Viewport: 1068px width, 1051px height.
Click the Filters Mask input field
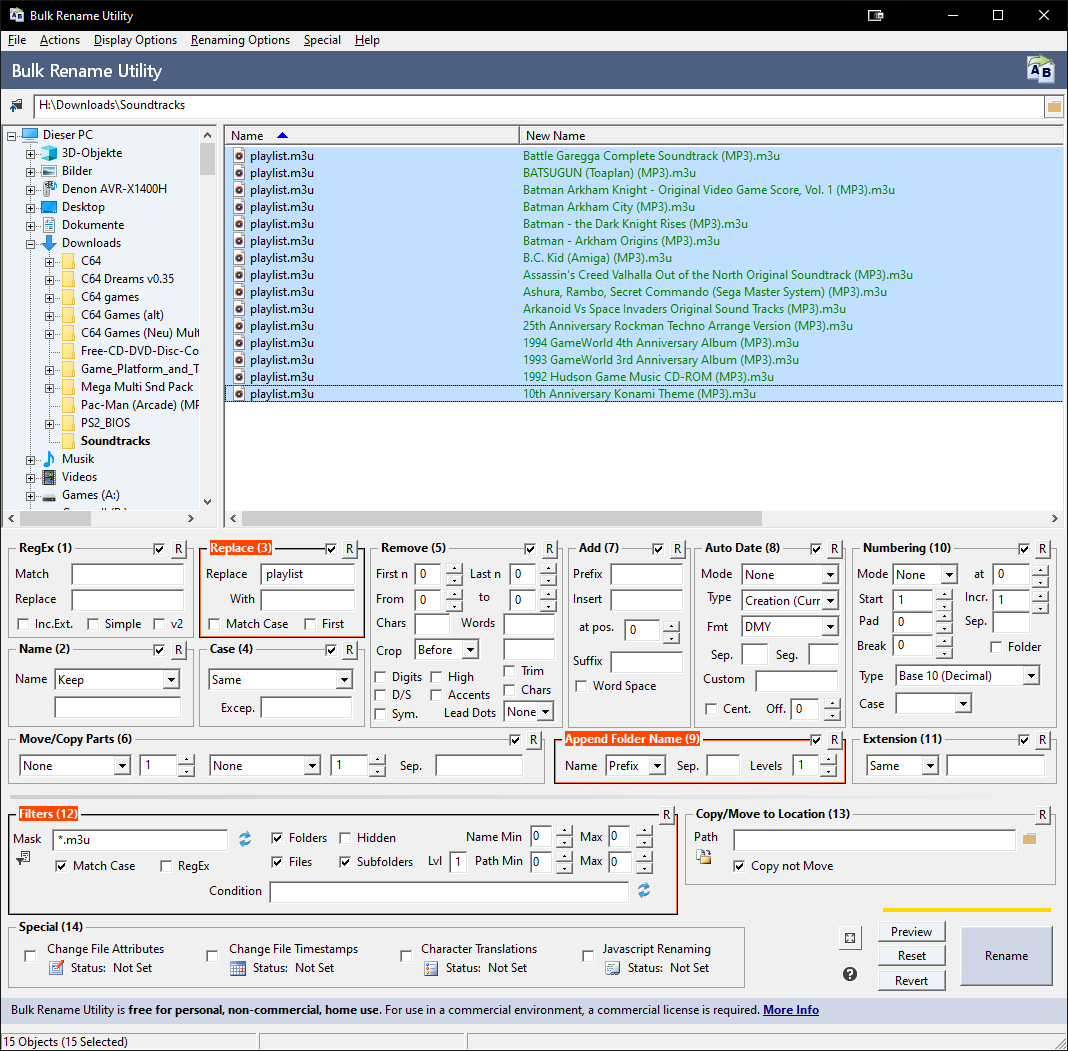pos(140,840)
